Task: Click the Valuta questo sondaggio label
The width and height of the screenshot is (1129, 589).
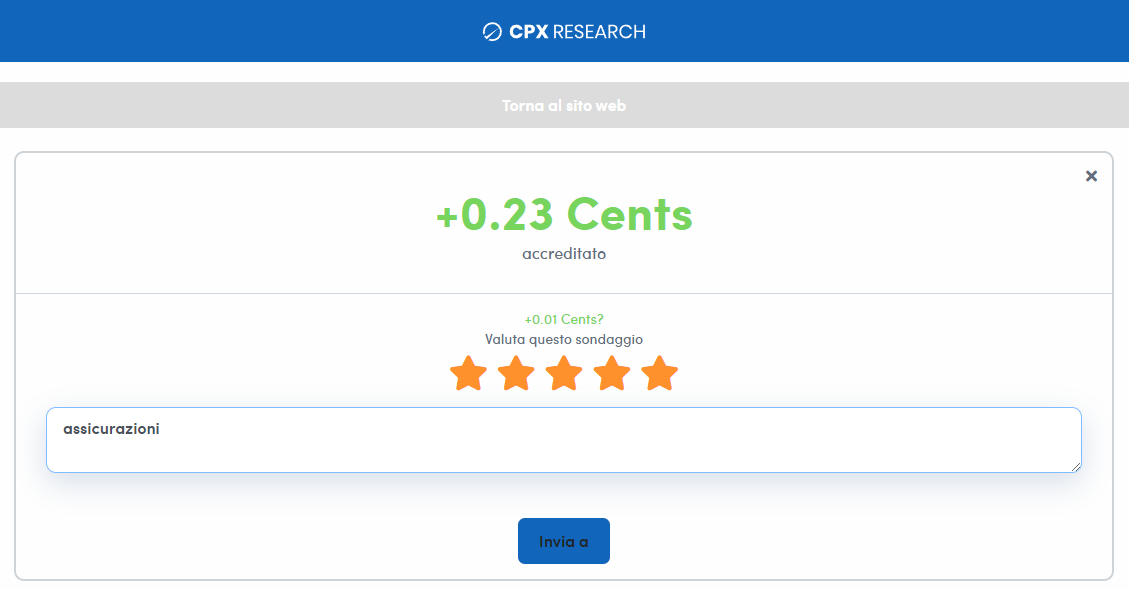Action: pyautogui.click(x=564, y=339)
